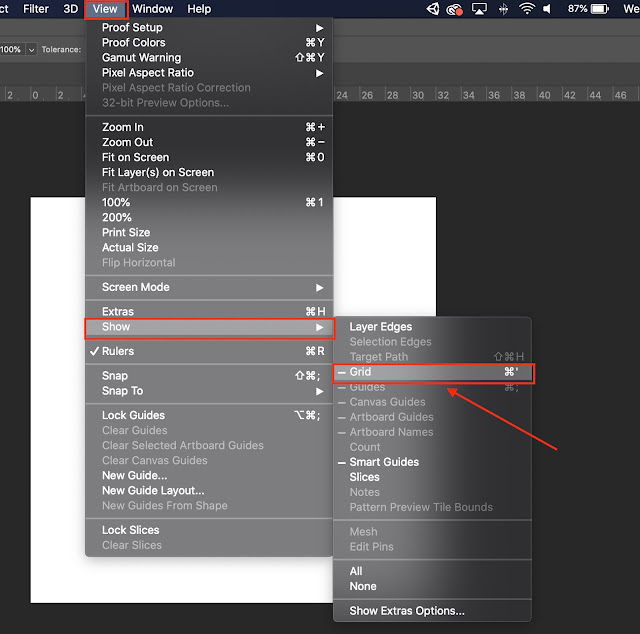Open the Creative Cloud menu bar icon
This screenshot has width=640, height=634.
(454, 9)
